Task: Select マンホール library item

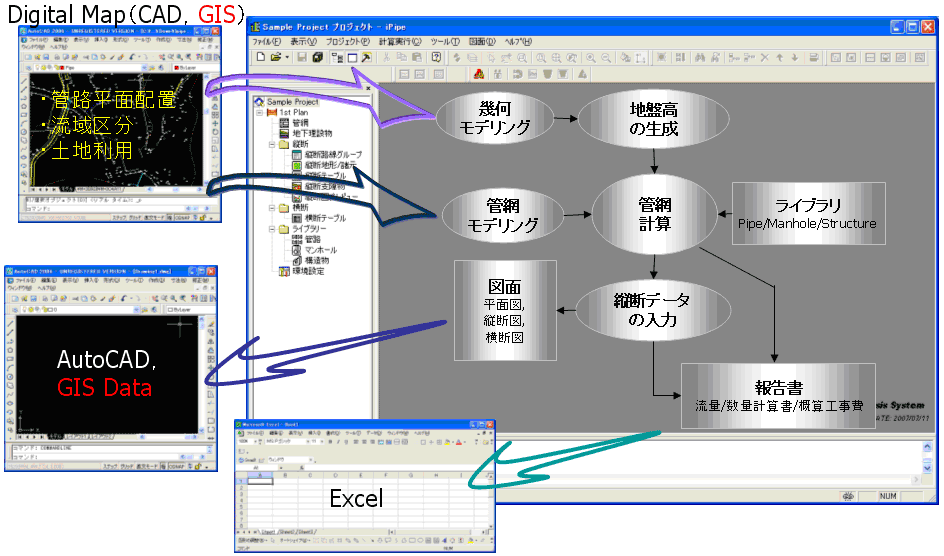Action: 320,250
